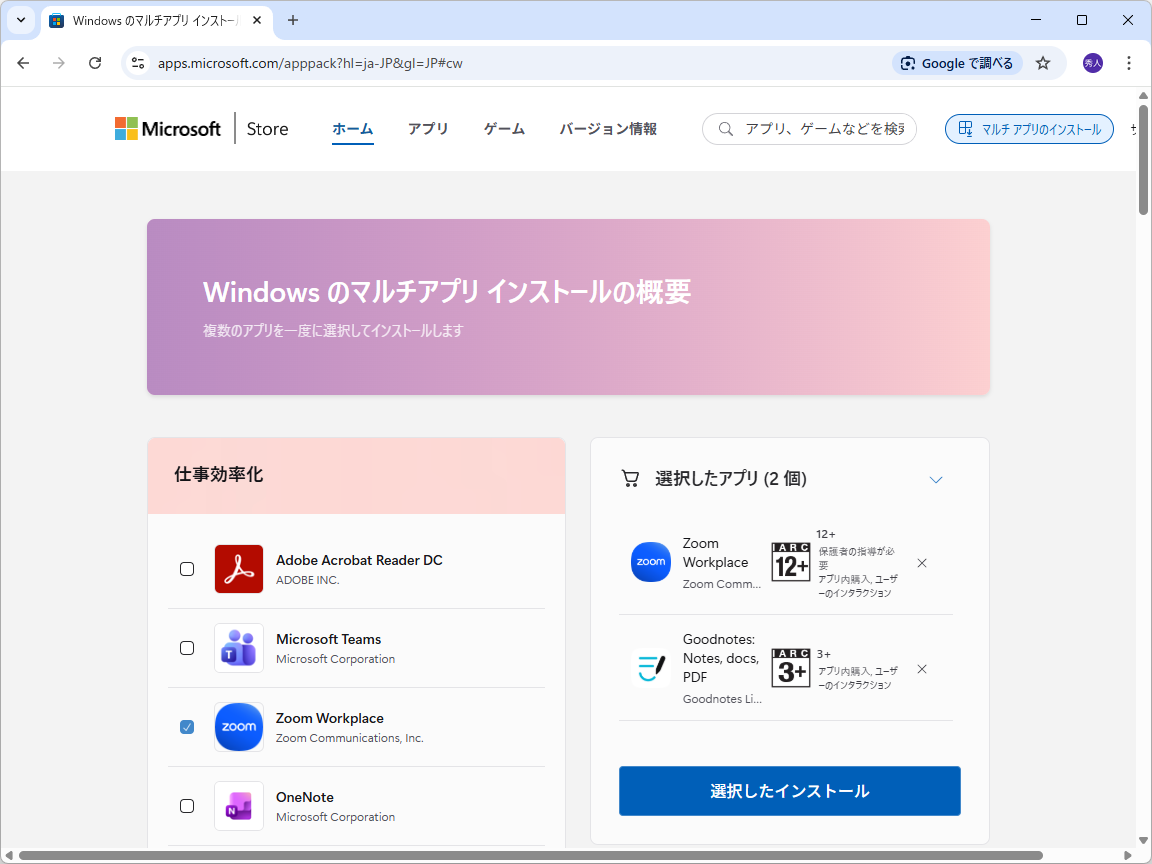Open the ゲーム section in navigation

pos(504,128)
